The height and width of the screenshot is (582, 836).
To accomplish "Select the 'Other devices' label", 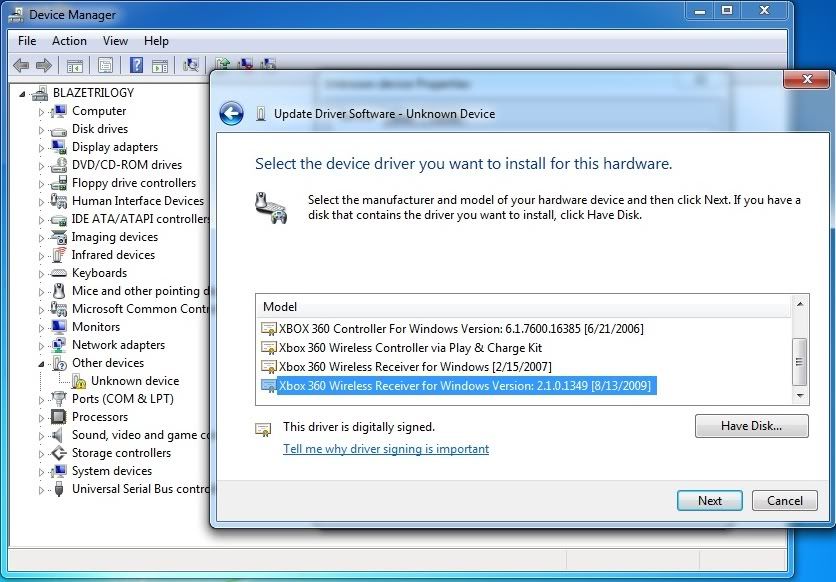I will [108, 363].
